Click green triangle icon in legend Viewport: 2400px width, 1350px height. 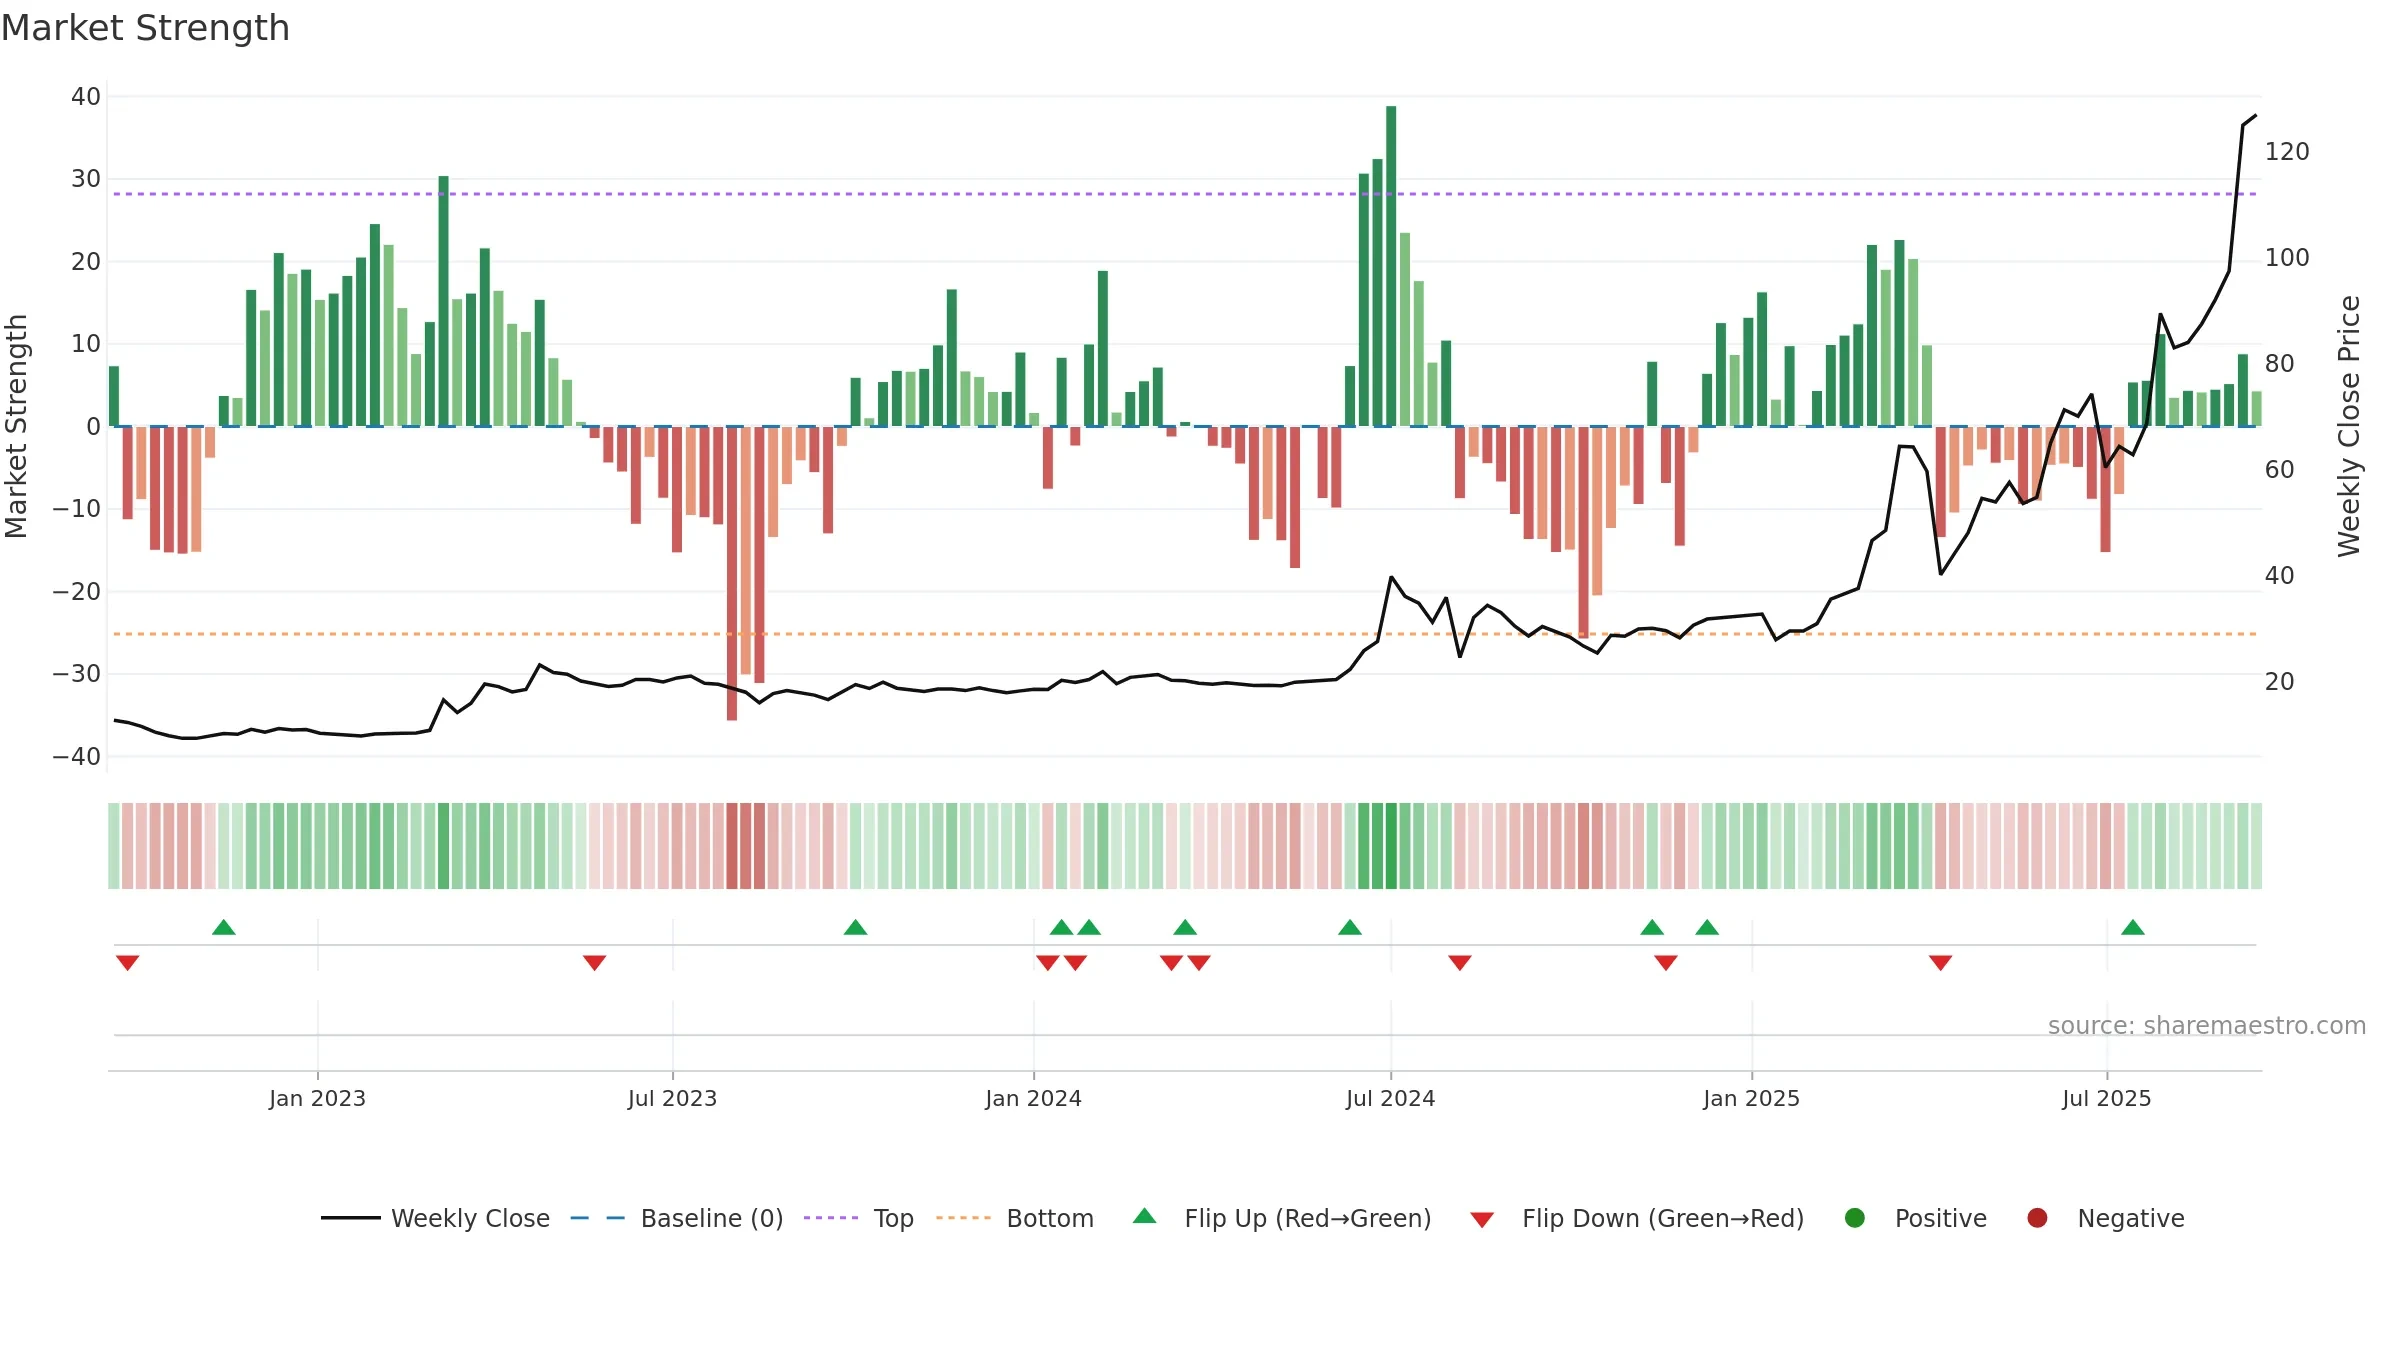(x=1145, y=1216)
